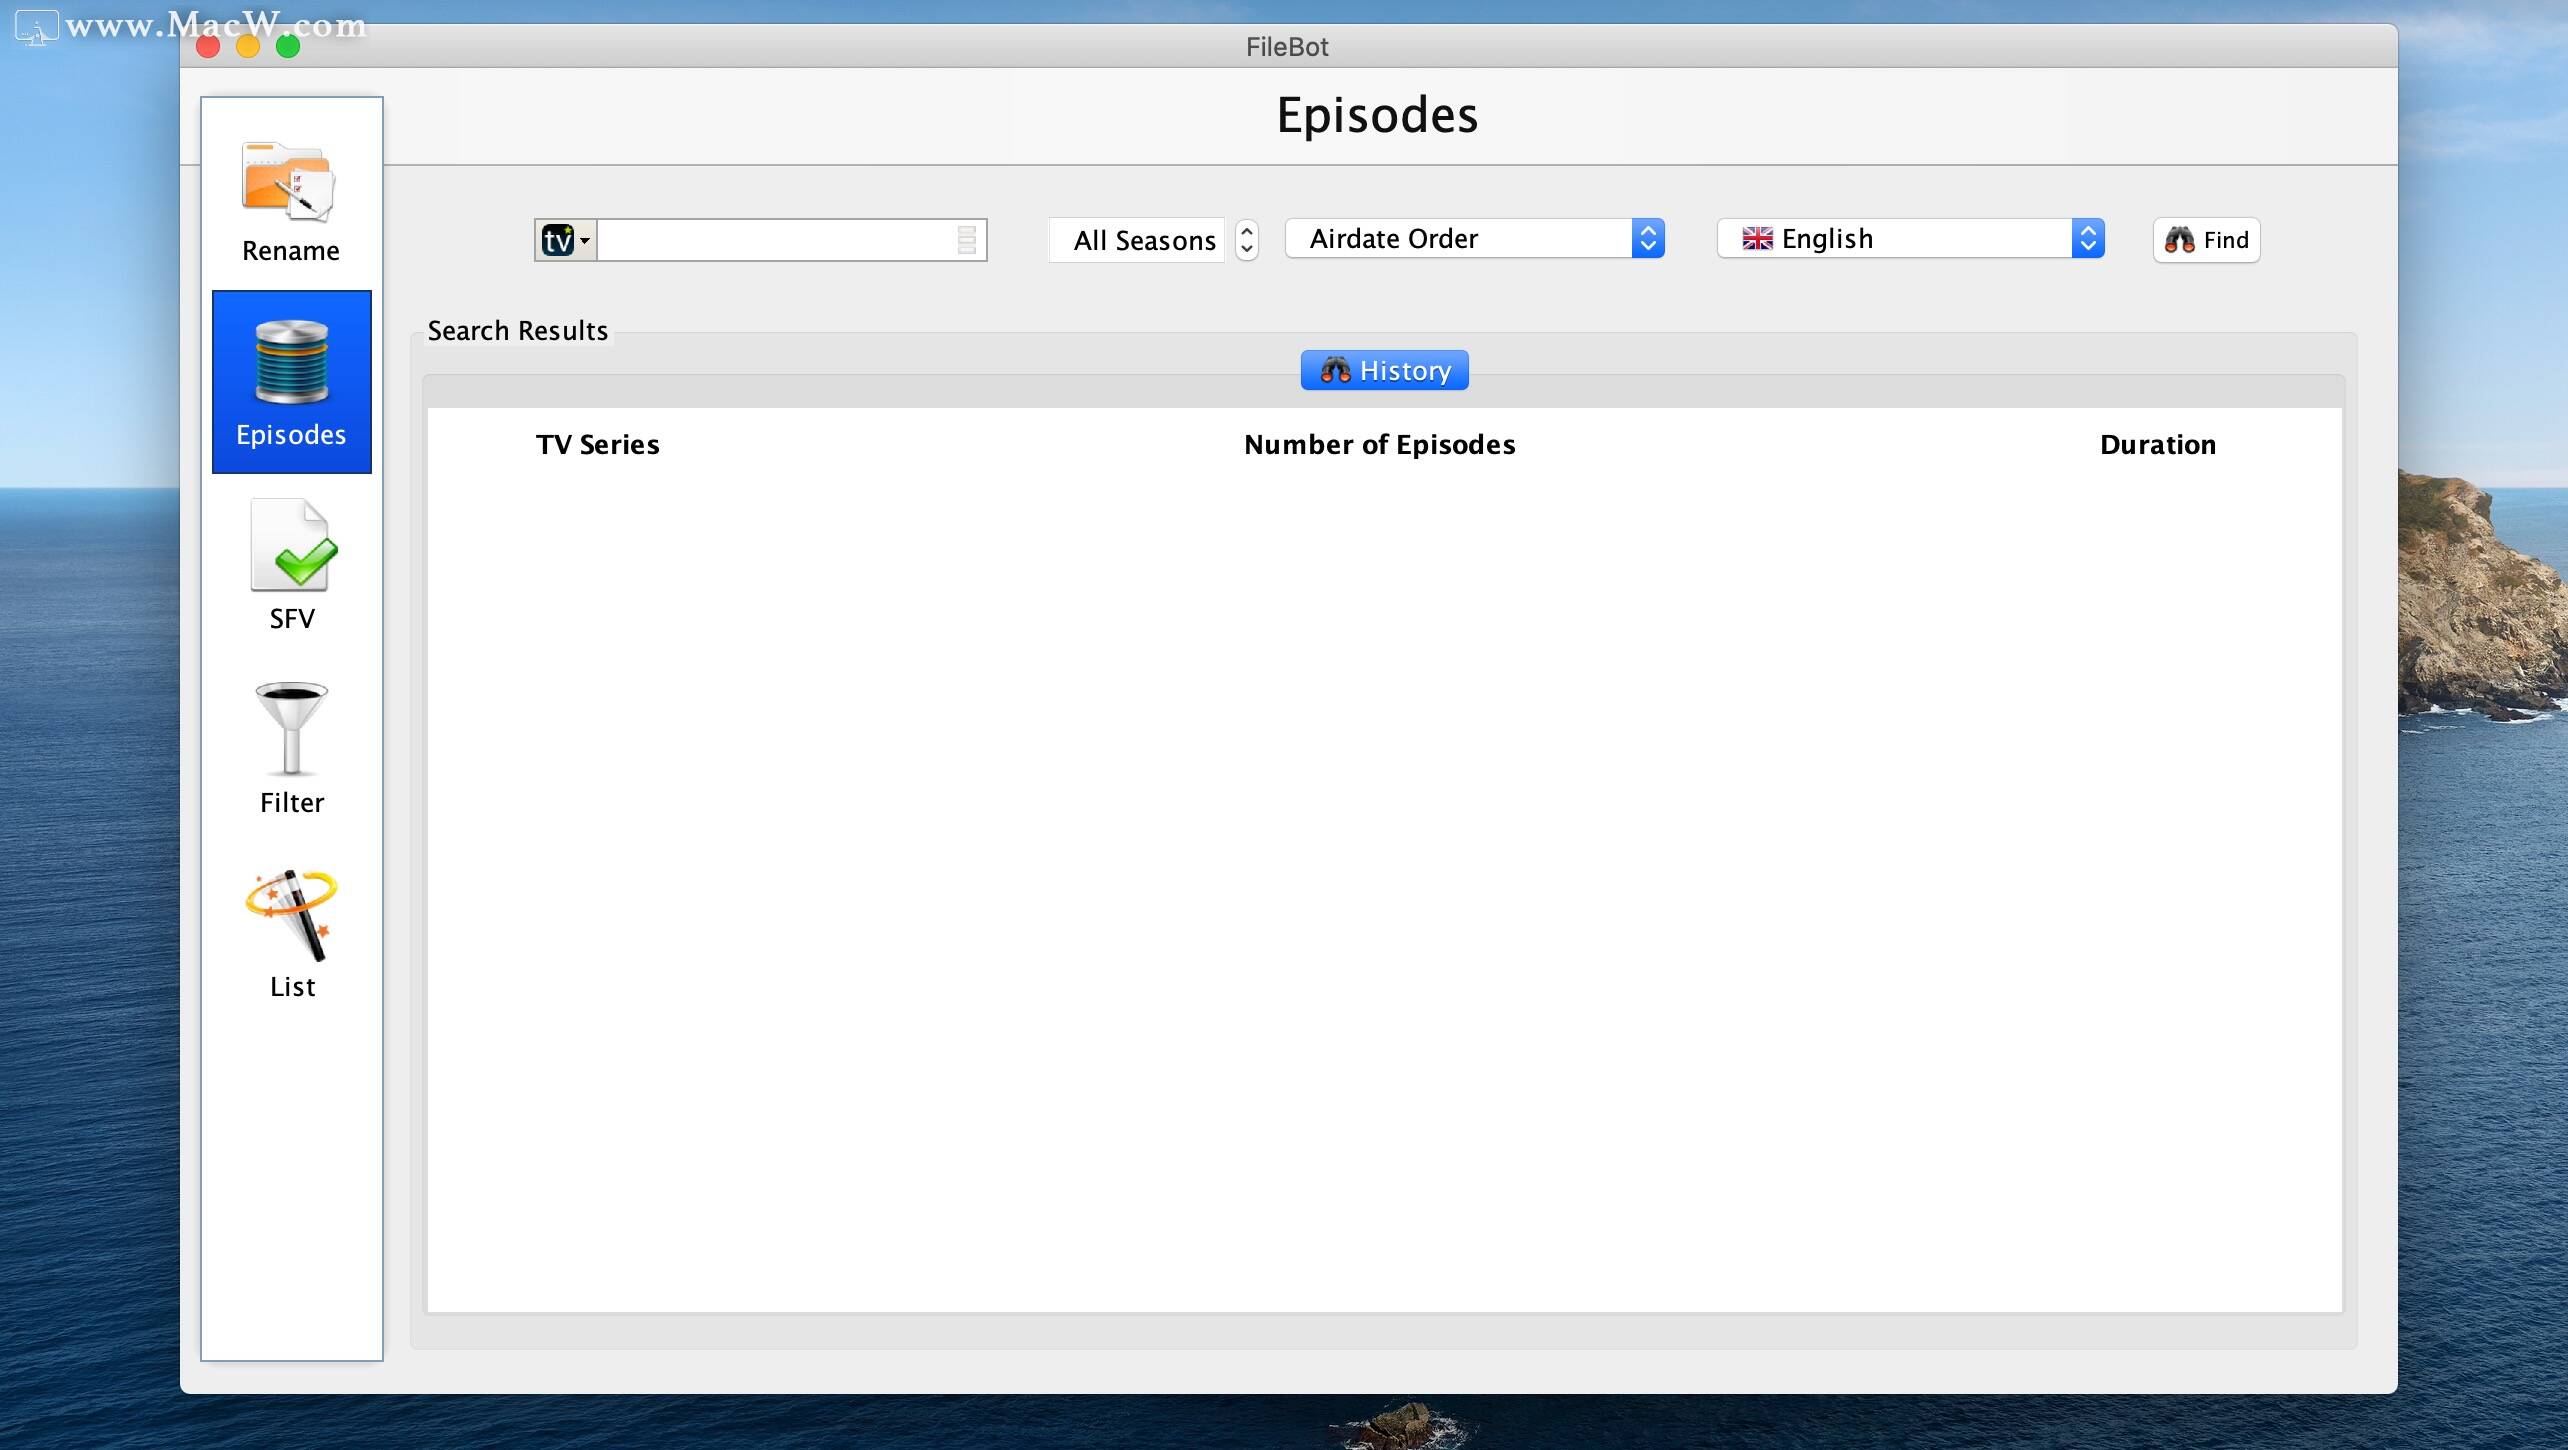This screenshot has width=2568, height=1450.
Task: Open search history list in input field
Action: coord(967,240)
